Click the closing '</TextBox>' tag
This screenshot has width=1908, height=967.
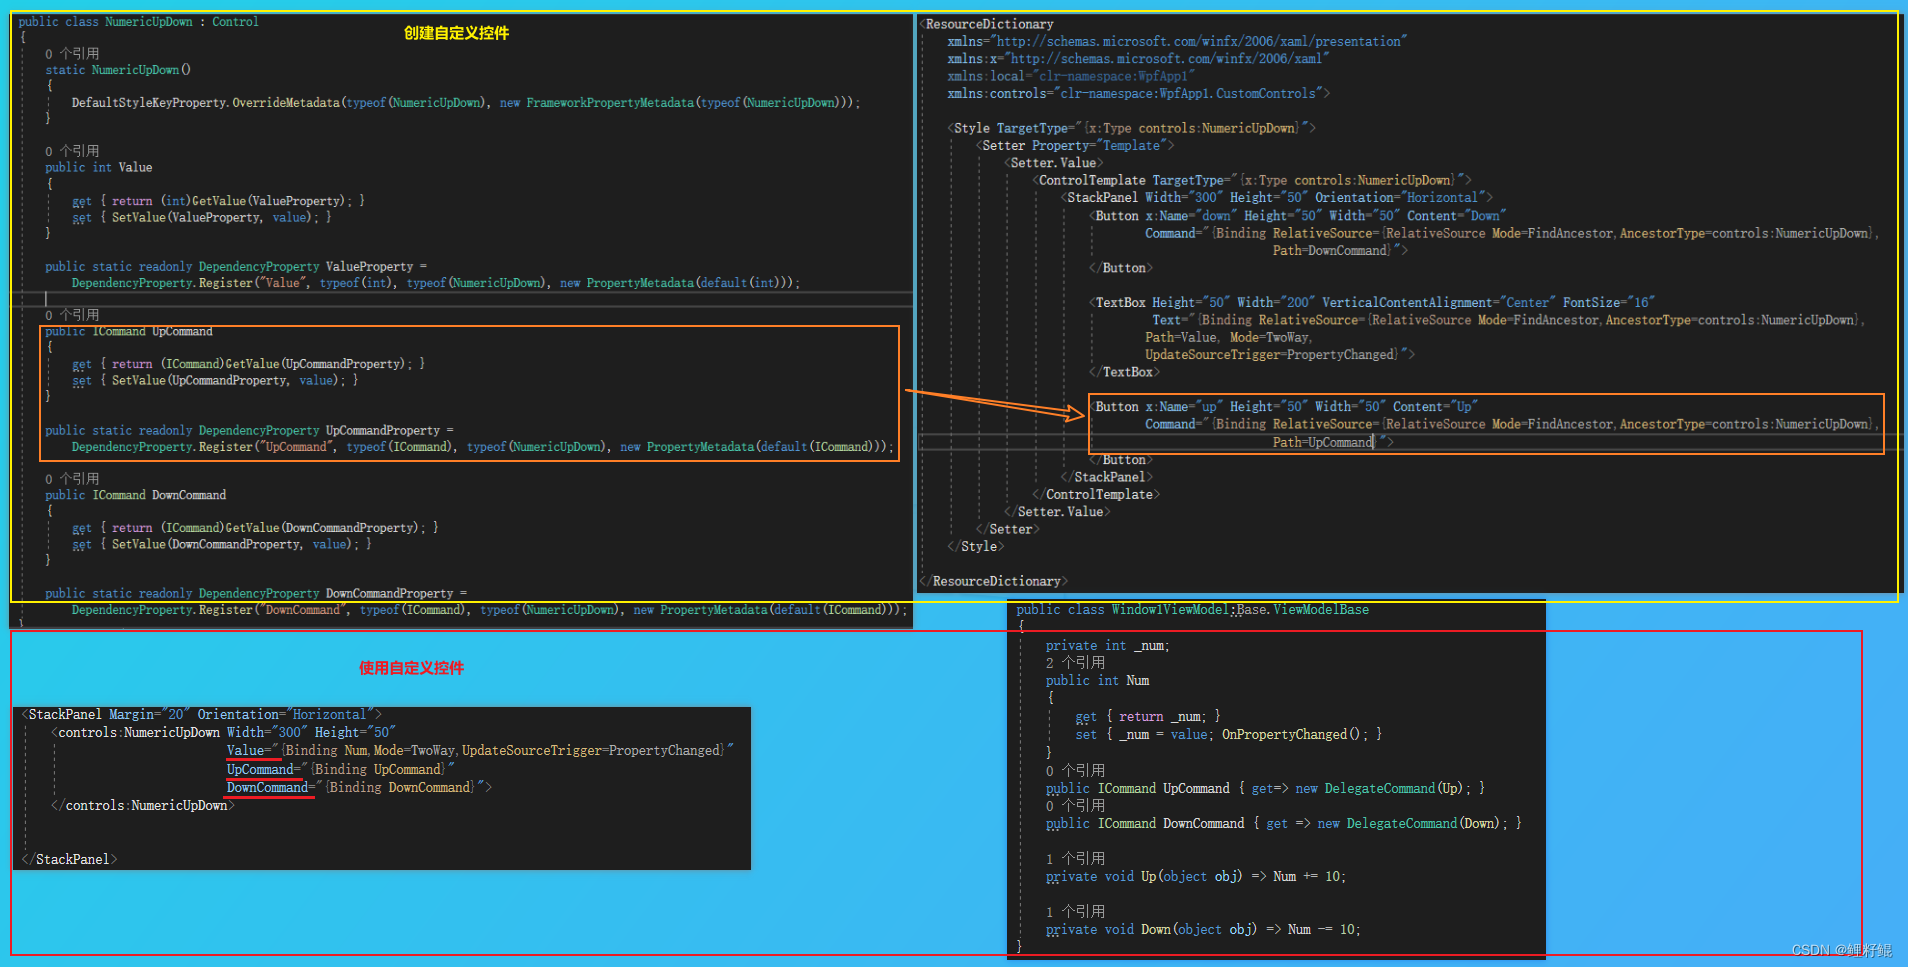coord(1125,372)
